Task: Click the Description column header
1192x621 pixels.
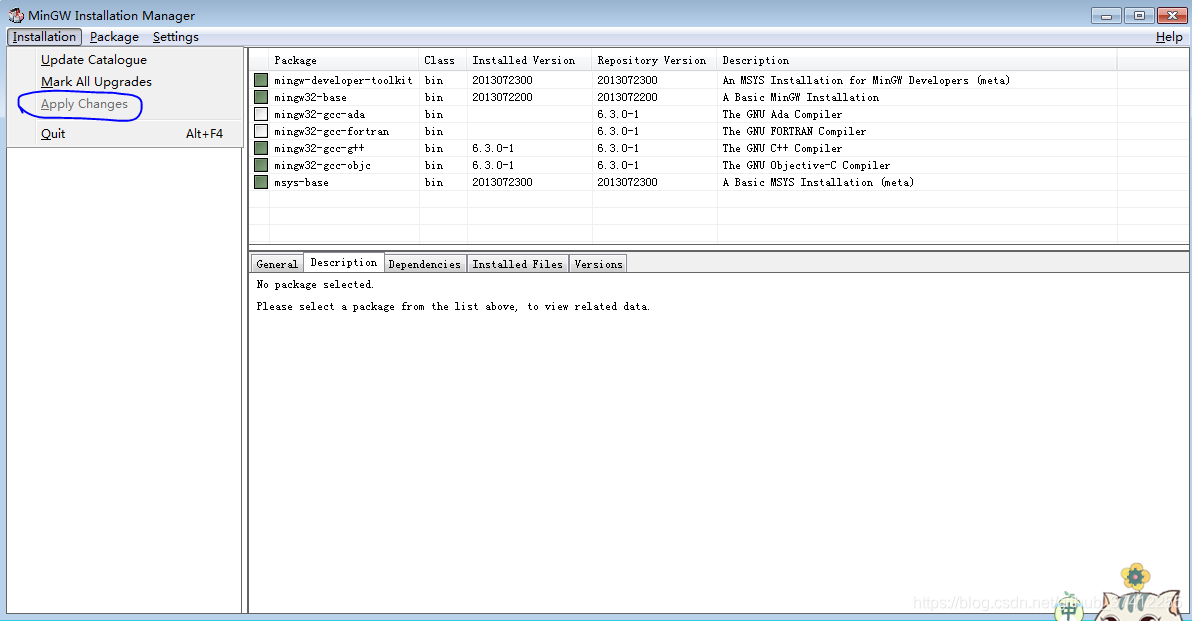Action: (x=917, y=60)
